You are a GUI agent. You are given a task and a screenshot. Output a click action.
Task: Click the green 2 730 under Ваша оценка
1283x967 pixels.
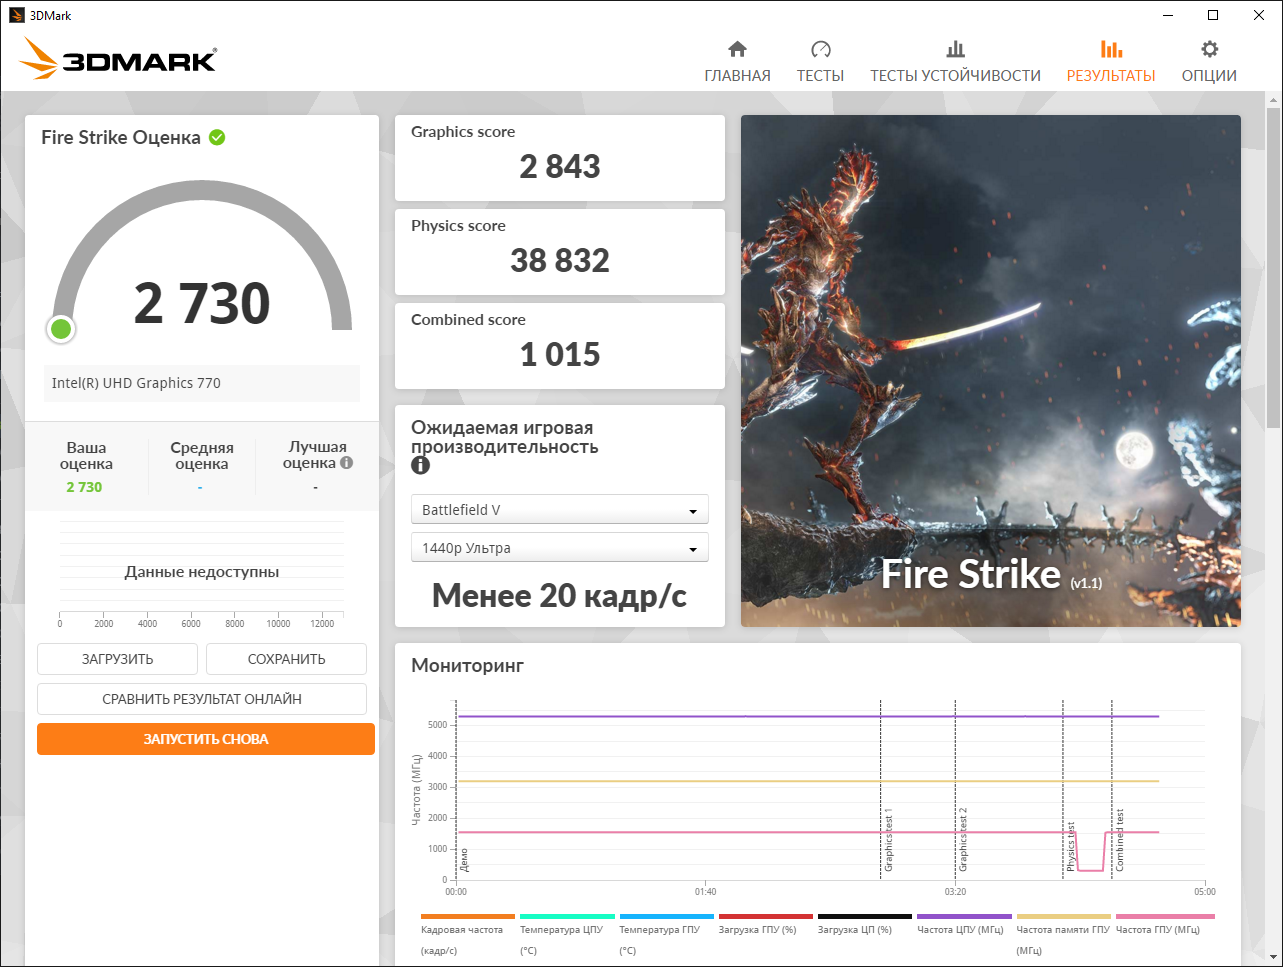[x=84, y=487]
